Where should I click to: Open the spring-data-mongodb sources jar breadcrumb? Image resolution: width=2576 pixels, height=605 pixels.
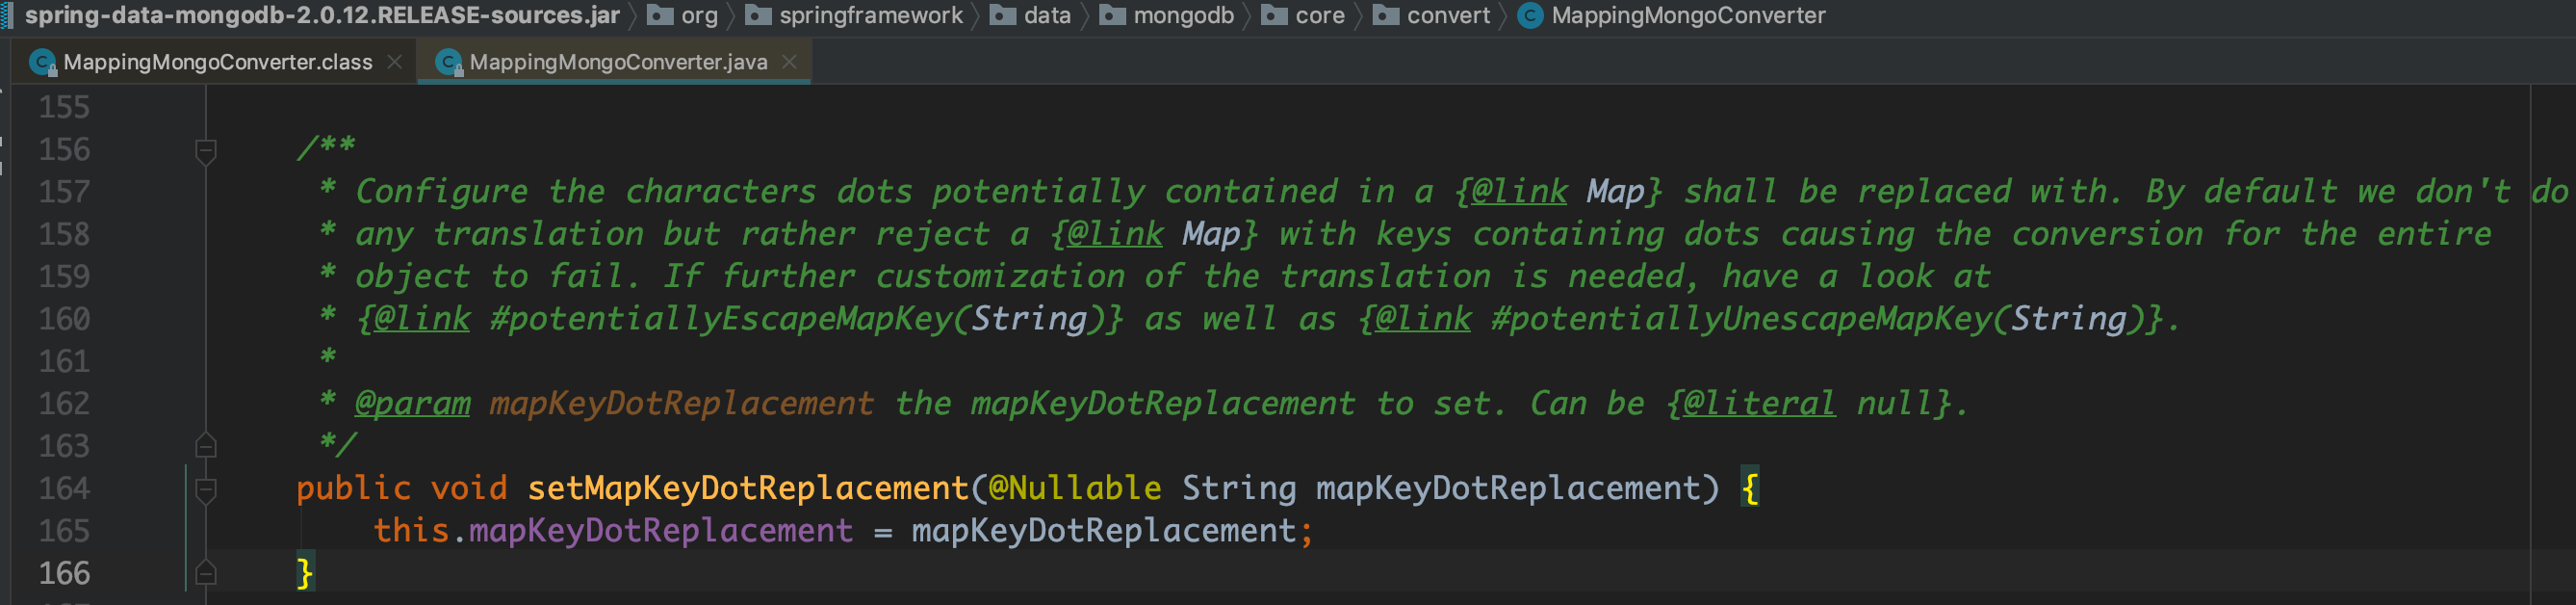pyautogui.click(x=322, y=15)
